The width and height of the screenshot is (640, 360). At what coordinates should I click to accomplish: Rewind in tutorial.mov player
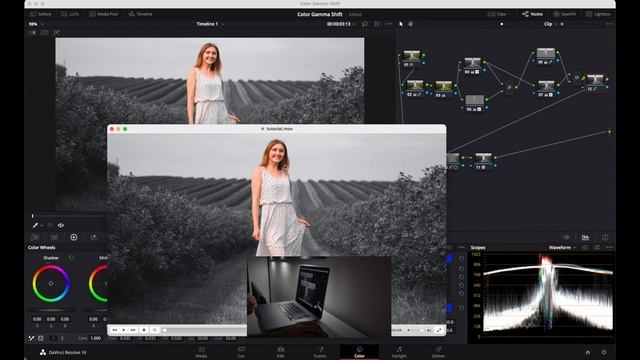click(115, 330)
